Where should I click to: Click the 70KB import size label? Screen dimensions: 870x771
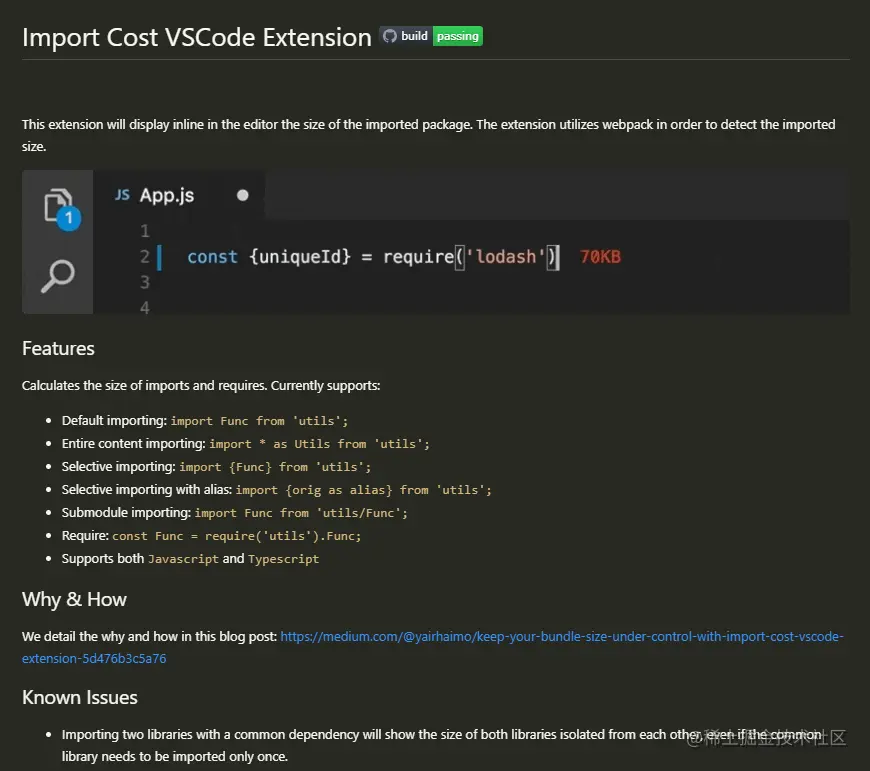(600, 257)
